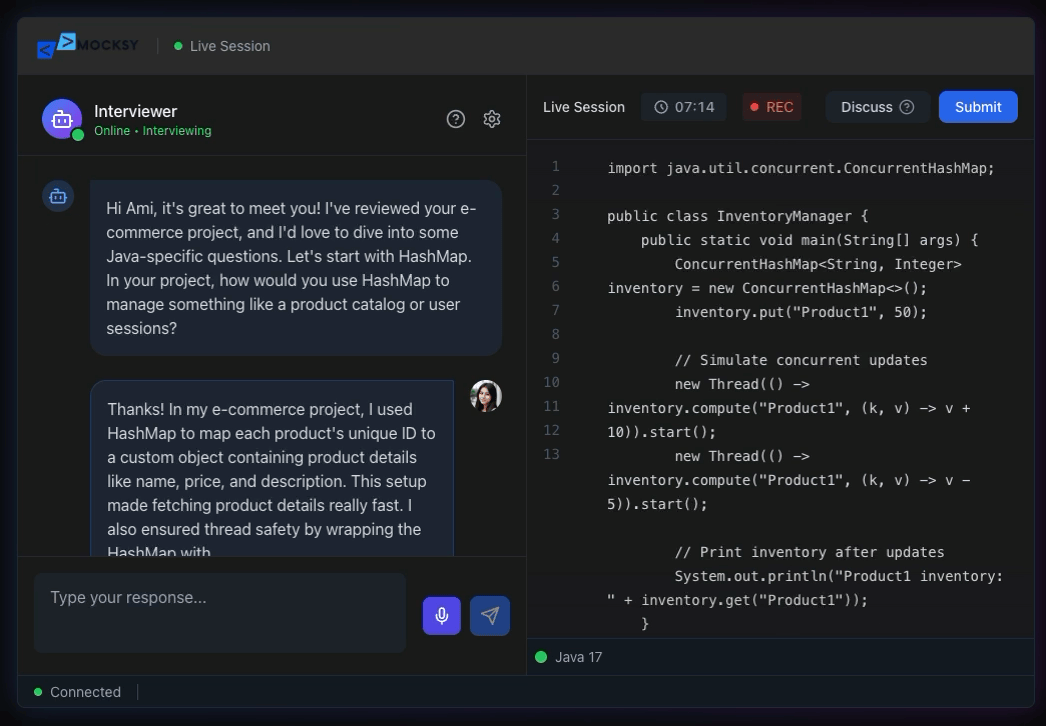The image size is (1046, 726).
Task: Click the robot icon beside the first message
Action: coord(58,196)
